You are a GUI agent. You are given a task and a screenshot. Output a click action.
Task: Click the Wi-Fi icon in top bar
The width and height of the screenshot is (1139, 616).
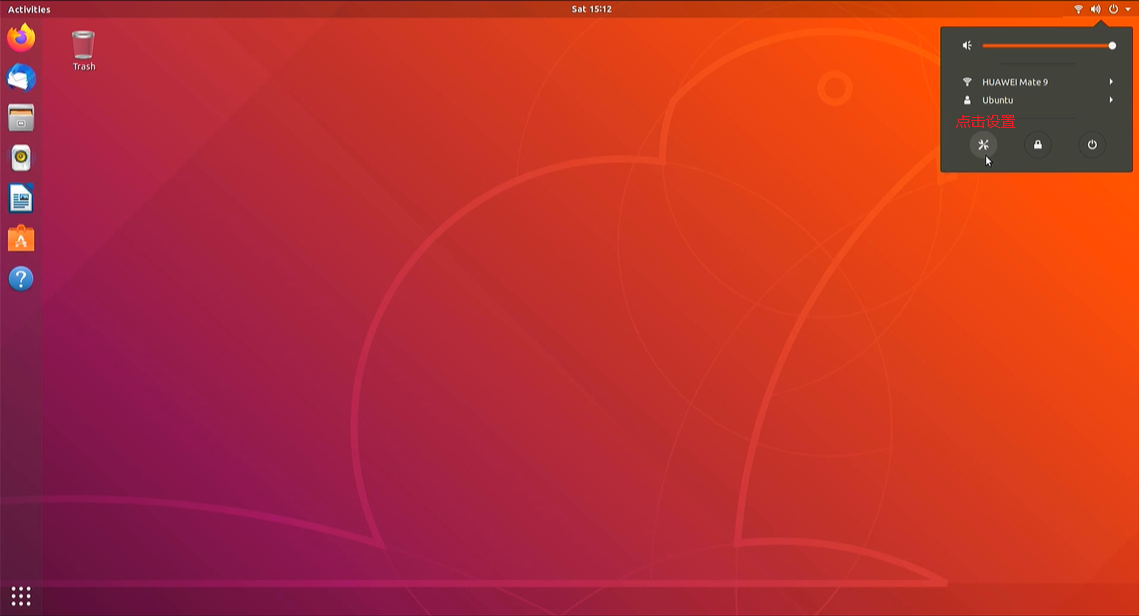(1078, 9)
